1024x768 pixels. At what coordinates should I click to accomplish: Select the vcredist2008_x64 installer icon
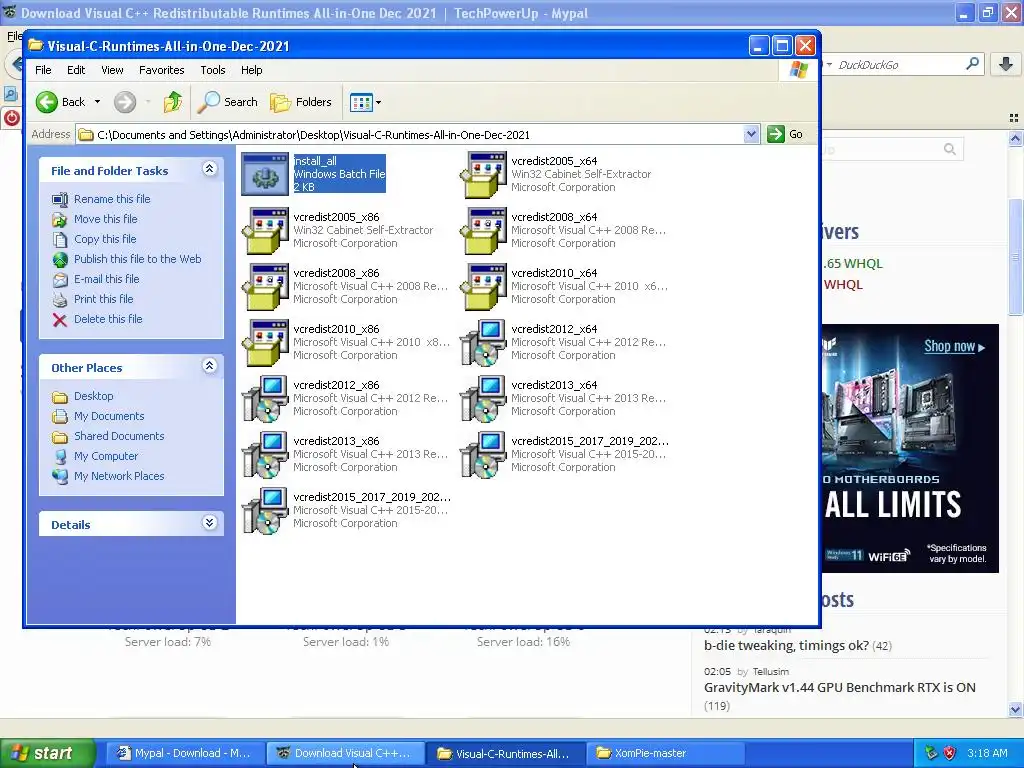(483, 230)
